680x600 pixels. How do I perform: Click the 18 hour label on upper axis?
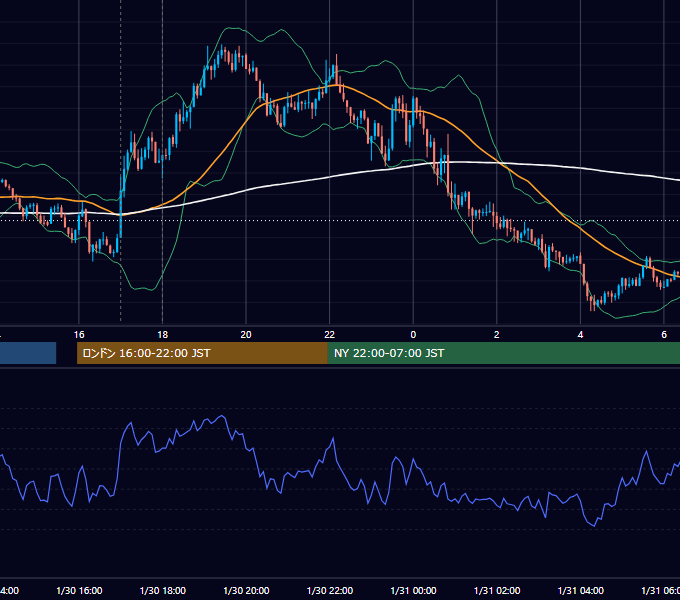(x=163, y=335)
